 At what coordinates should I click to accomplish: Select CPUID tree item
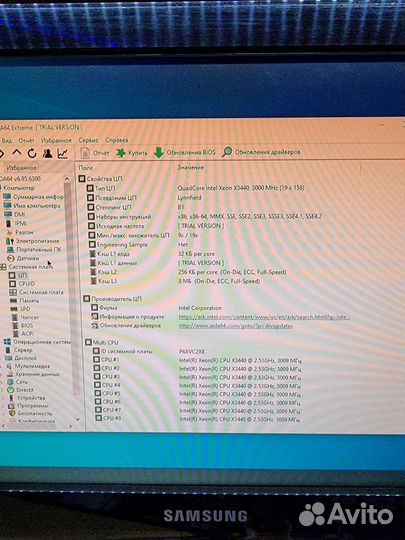[22, 284]
